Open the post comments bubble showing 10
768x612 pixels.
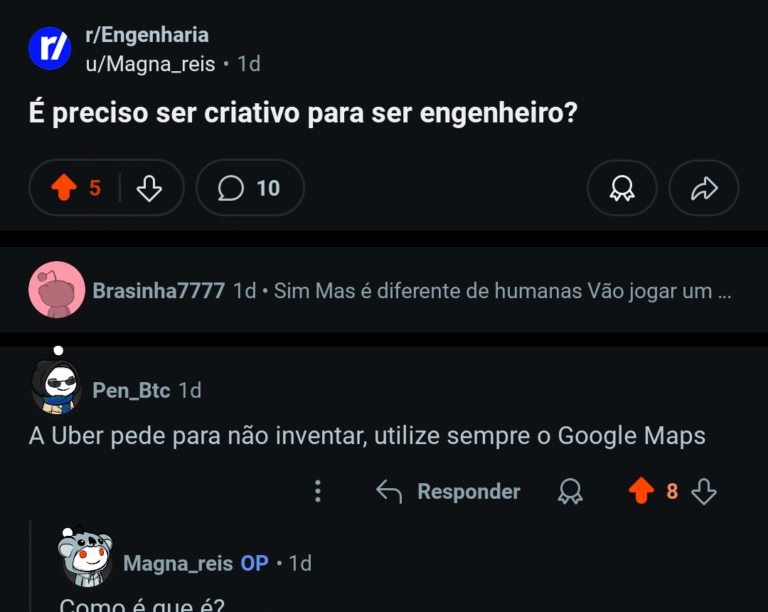(250, 187)
